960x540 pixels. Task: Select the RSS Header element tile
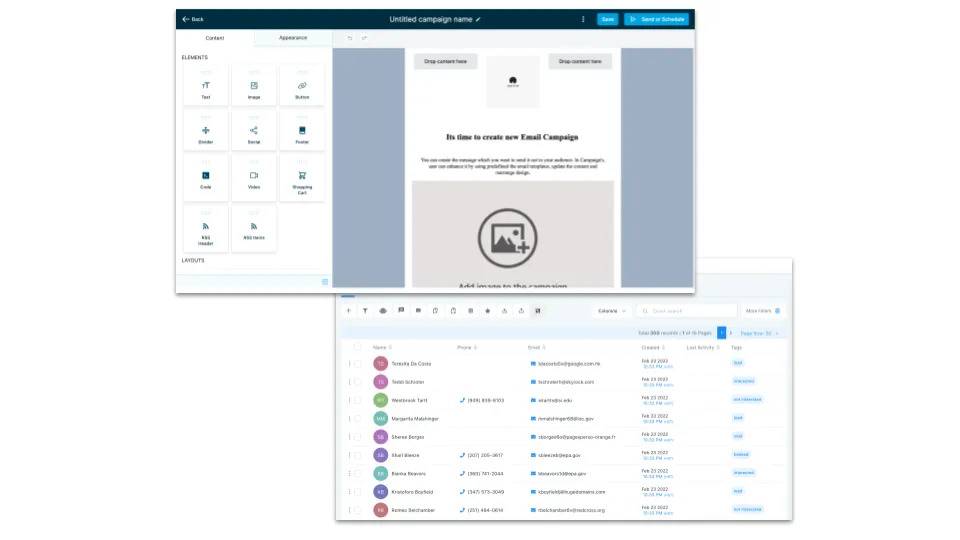(x=206, y=228)
